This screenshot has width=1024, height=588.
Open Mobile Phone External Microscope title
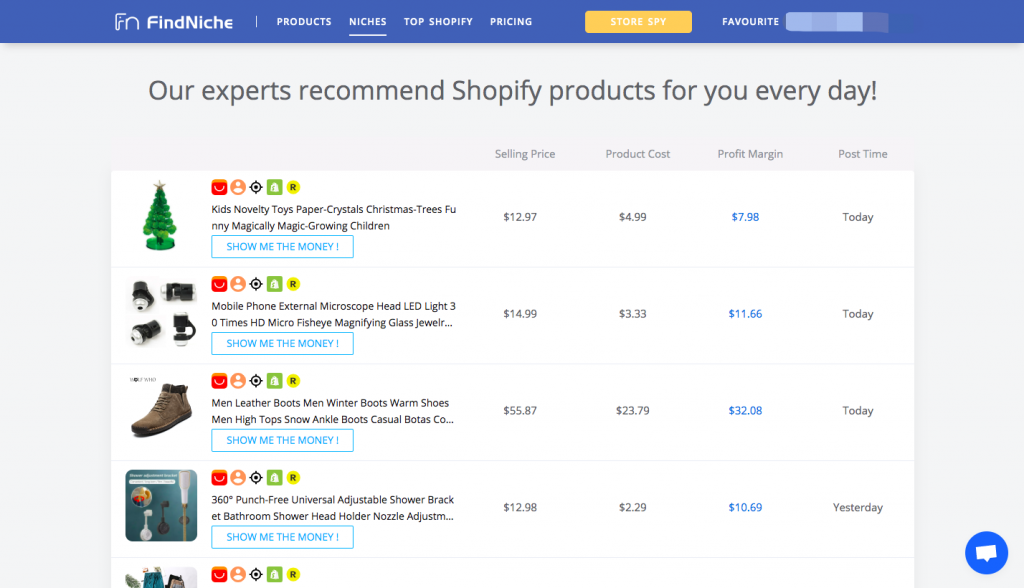[334, 314]
